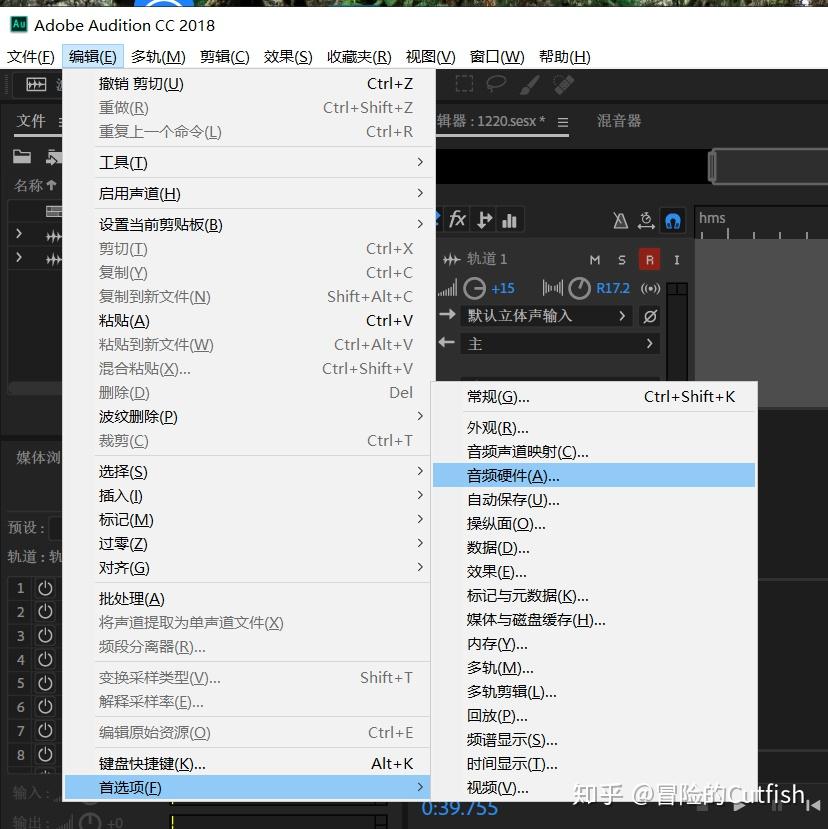Viewport: 828px width, 829px height.
Task: Toggle power for effects slot 7
Action: [x=45, y=730]
